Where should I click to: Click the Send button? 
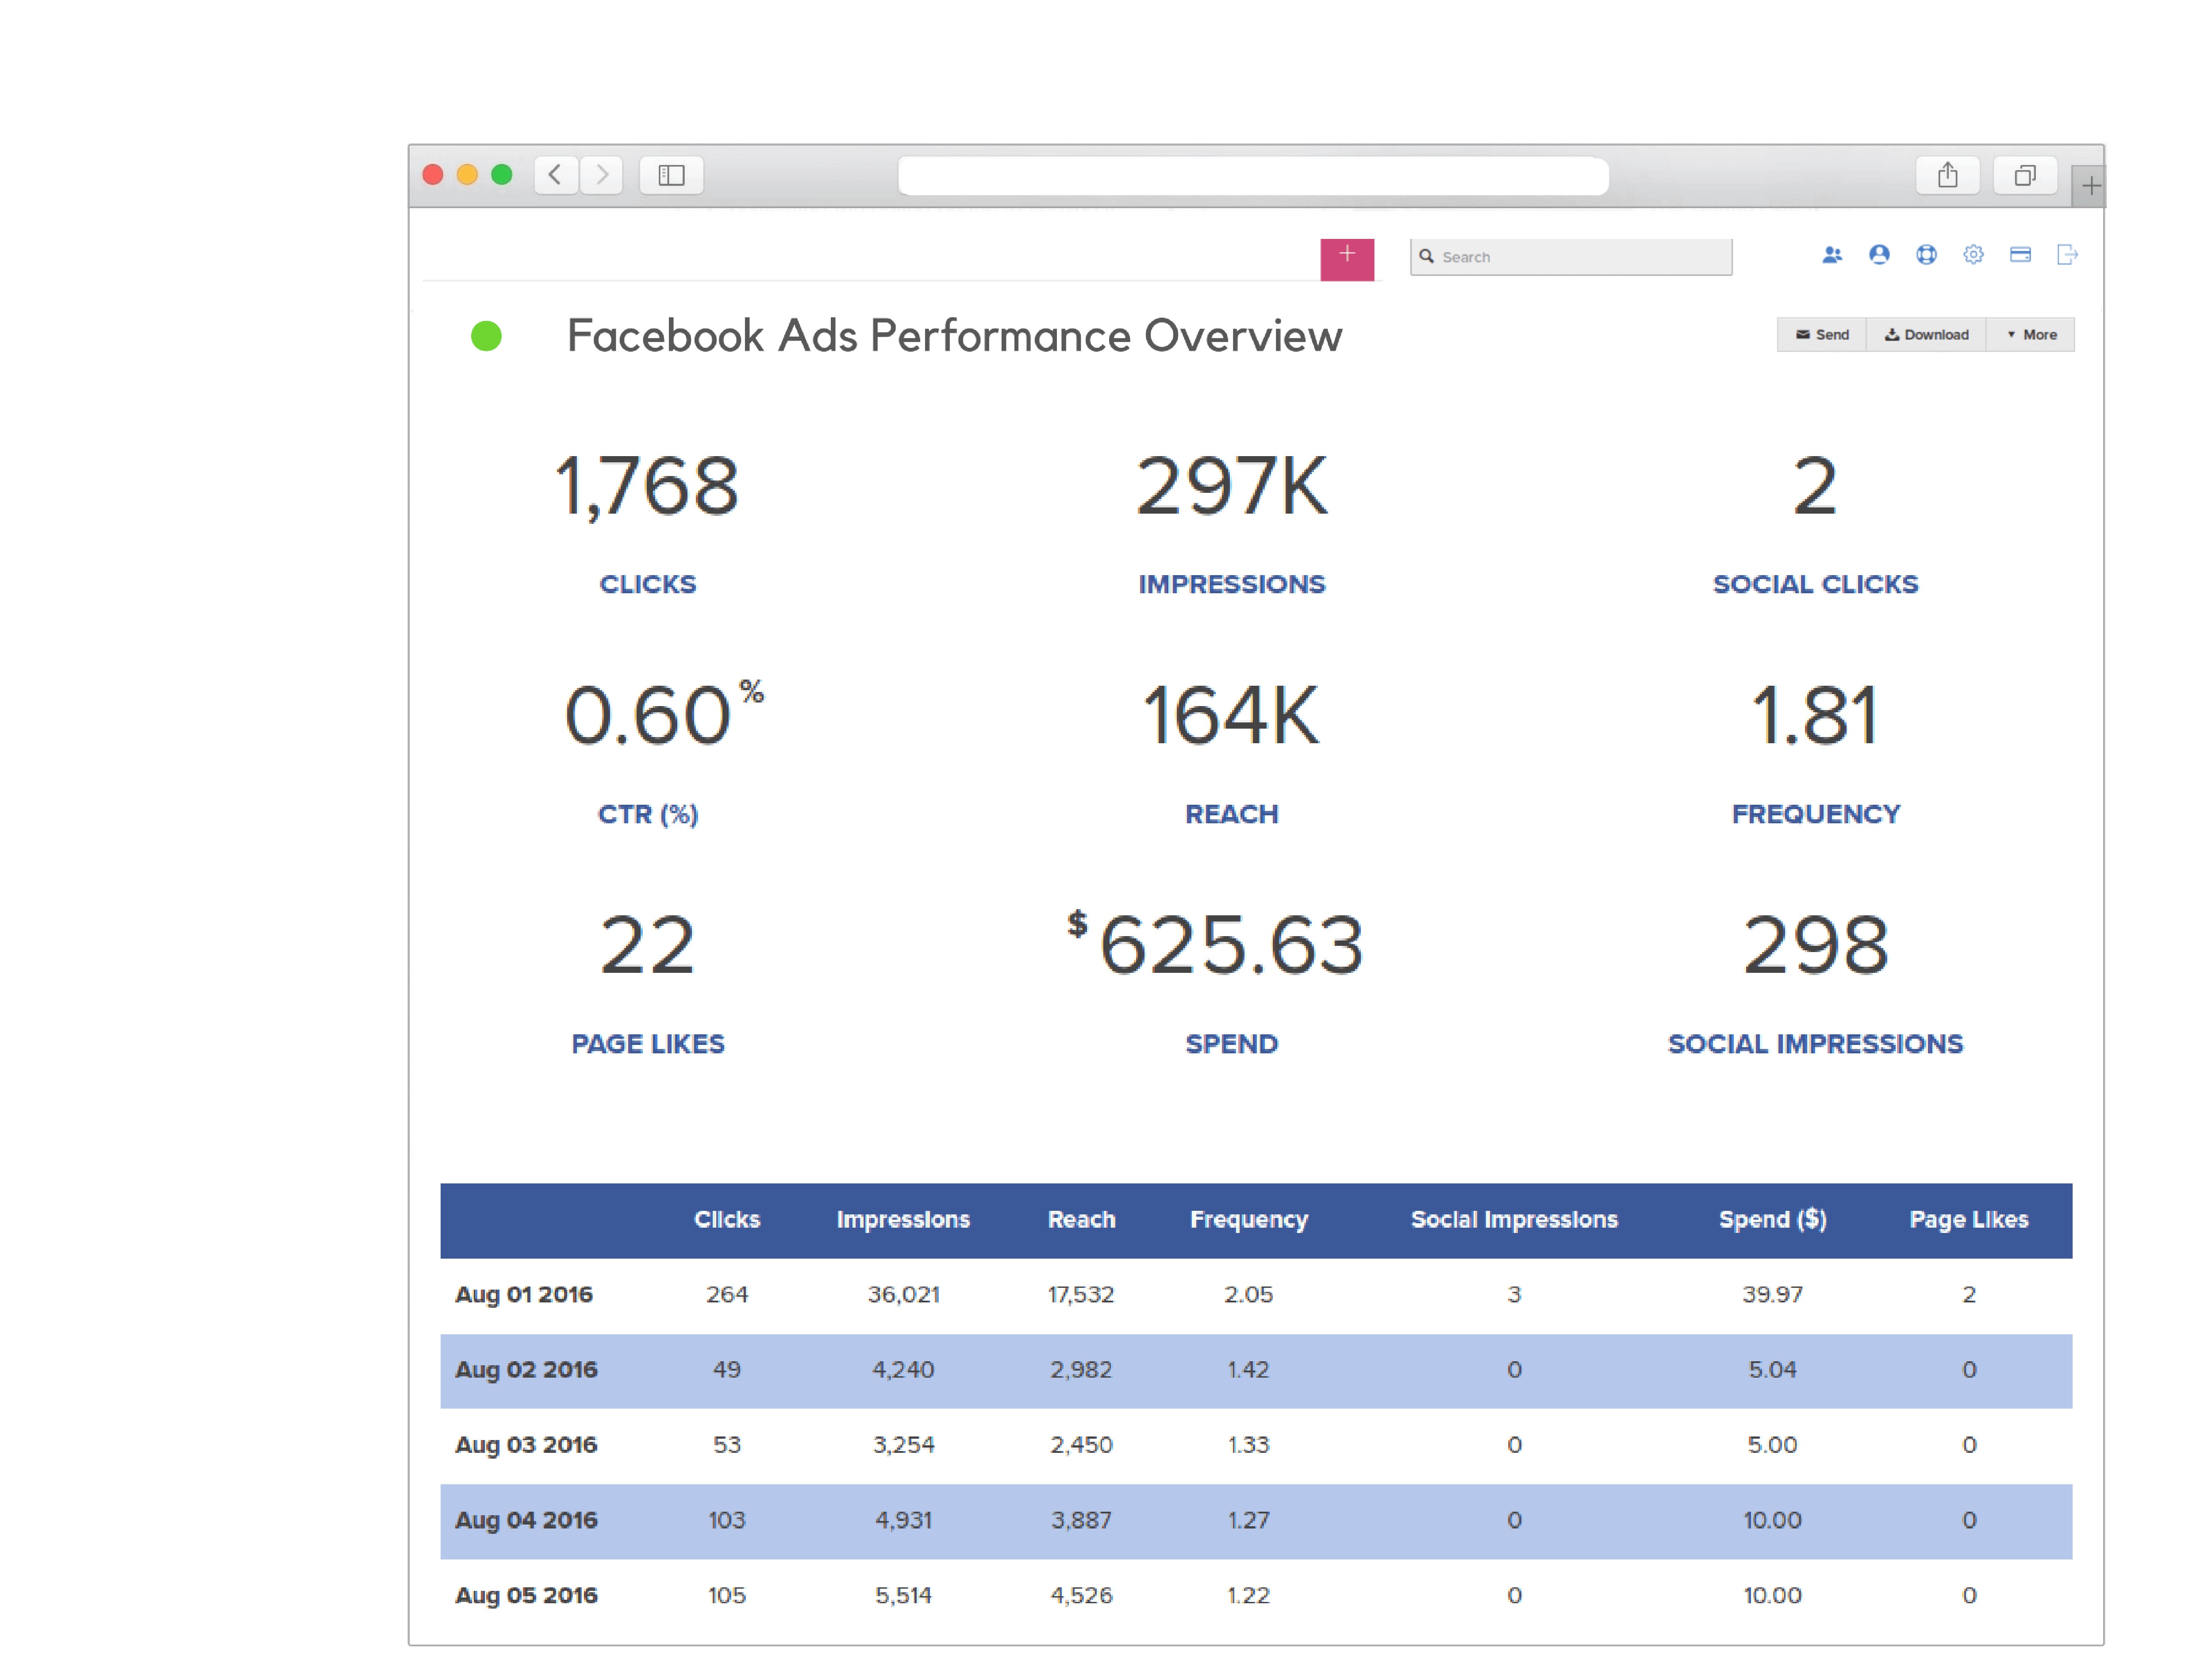tap(1822, 334)
